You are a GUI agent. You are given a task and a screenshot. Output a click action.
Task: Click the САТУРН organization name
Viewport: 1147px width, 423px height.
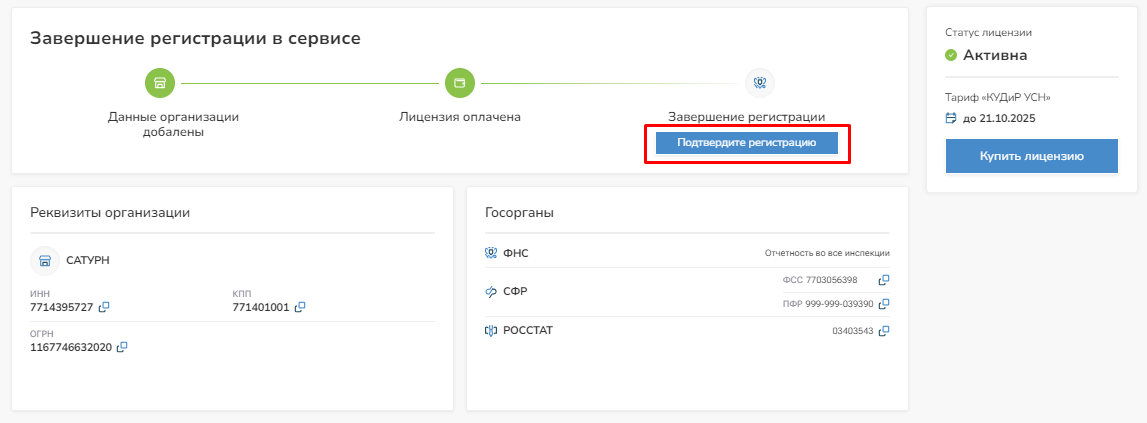click(x=87, y=260)
